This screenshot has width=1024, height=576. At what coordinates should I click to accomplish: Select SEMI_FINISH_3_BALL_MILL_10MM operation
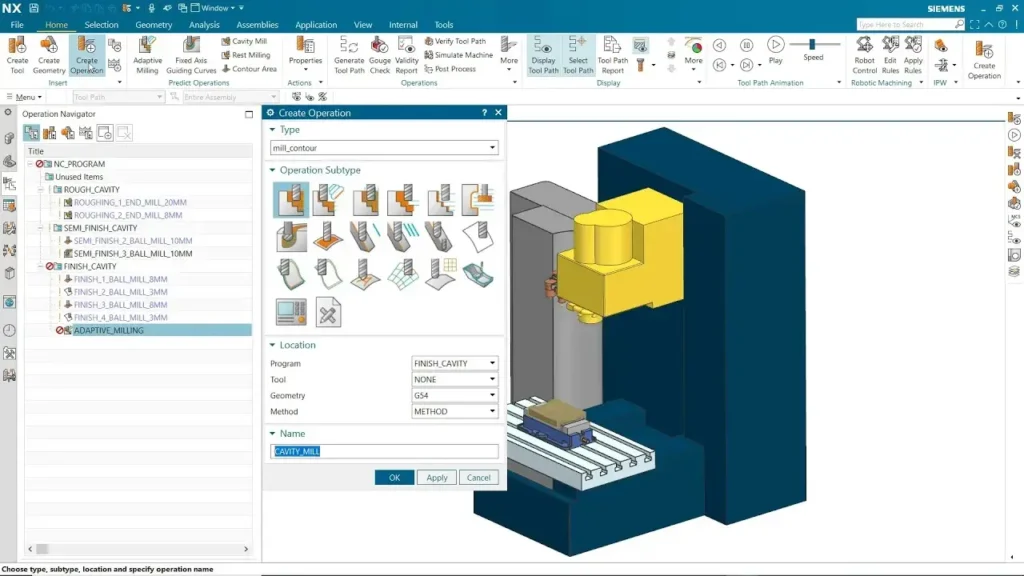point(133,253)
